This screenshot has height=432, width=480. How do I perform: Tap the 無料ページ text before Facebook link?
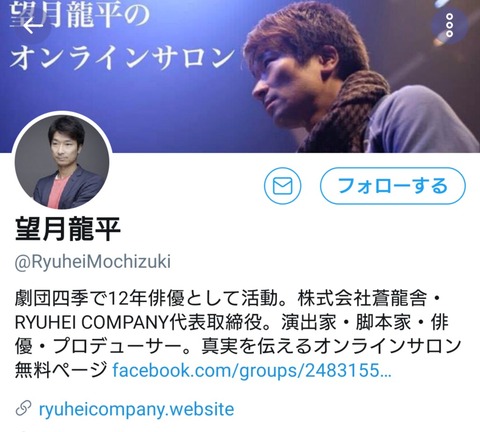coord(61,370)
